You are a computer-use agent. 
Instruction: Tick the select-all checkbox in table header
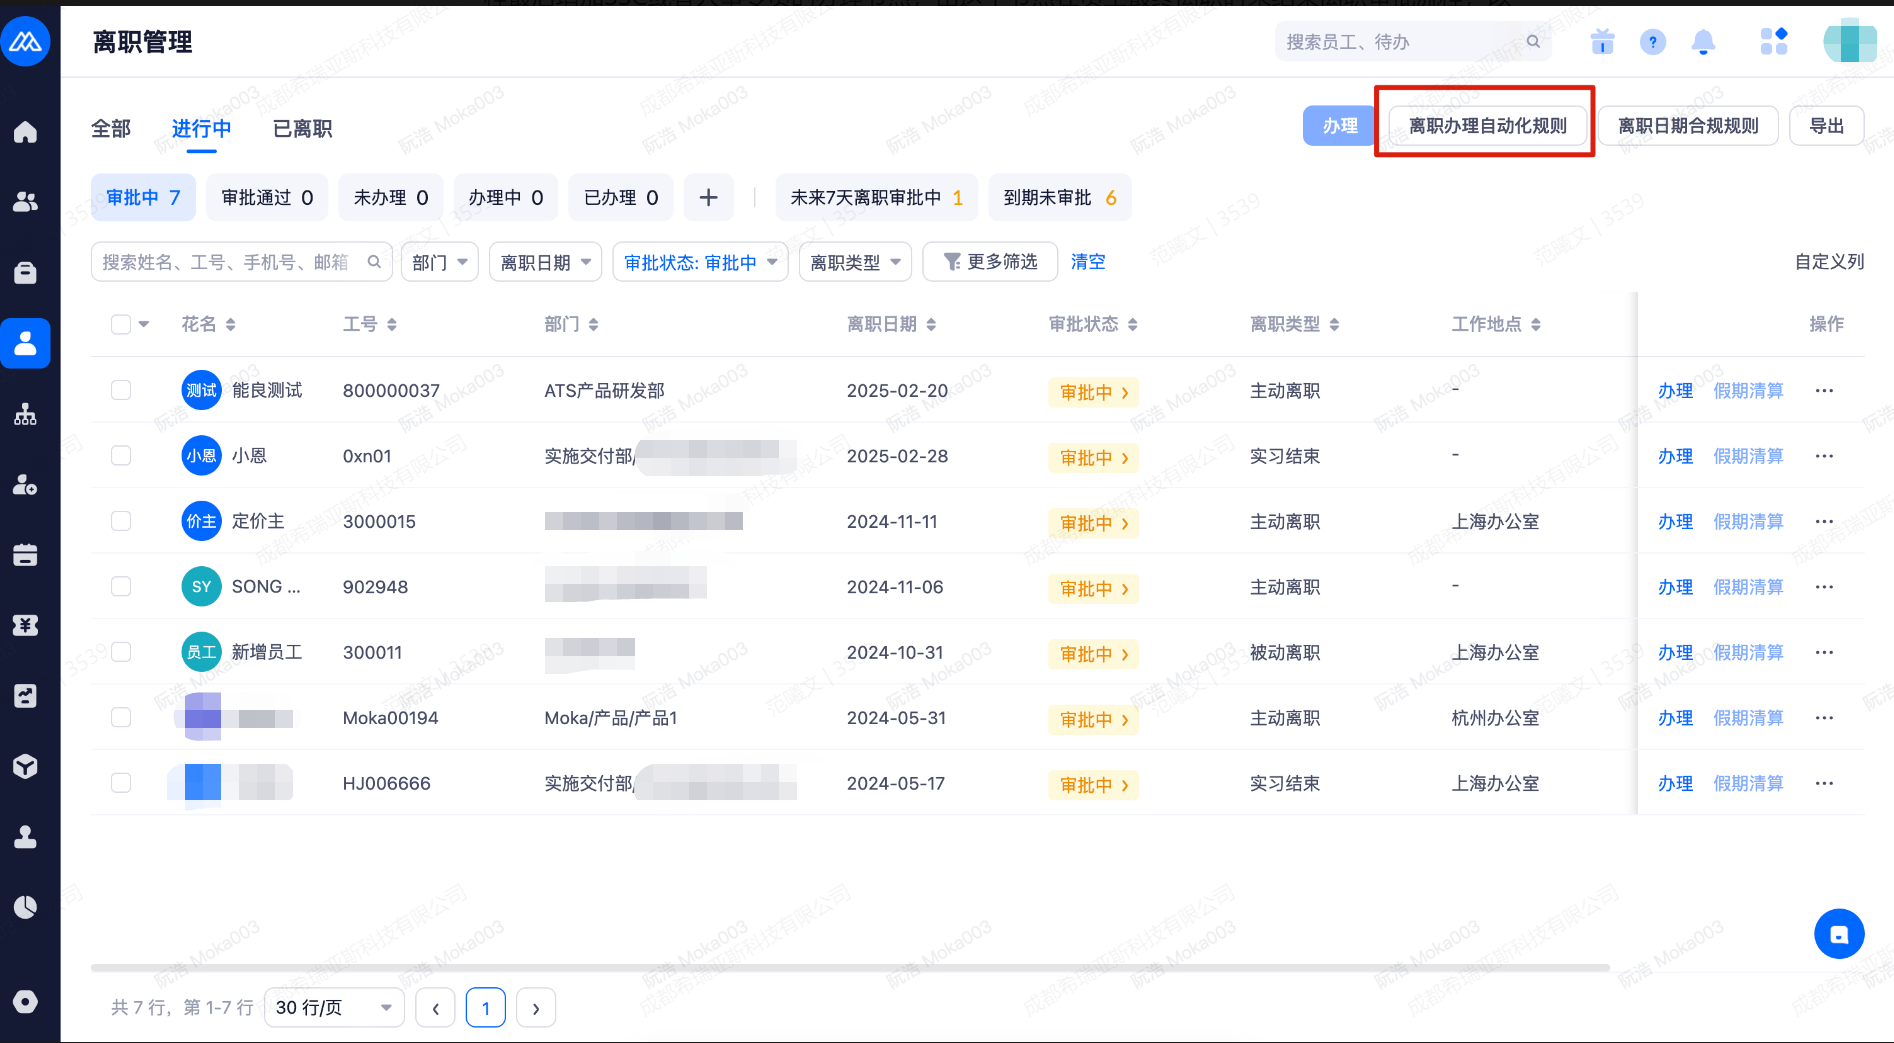(121, 324)
